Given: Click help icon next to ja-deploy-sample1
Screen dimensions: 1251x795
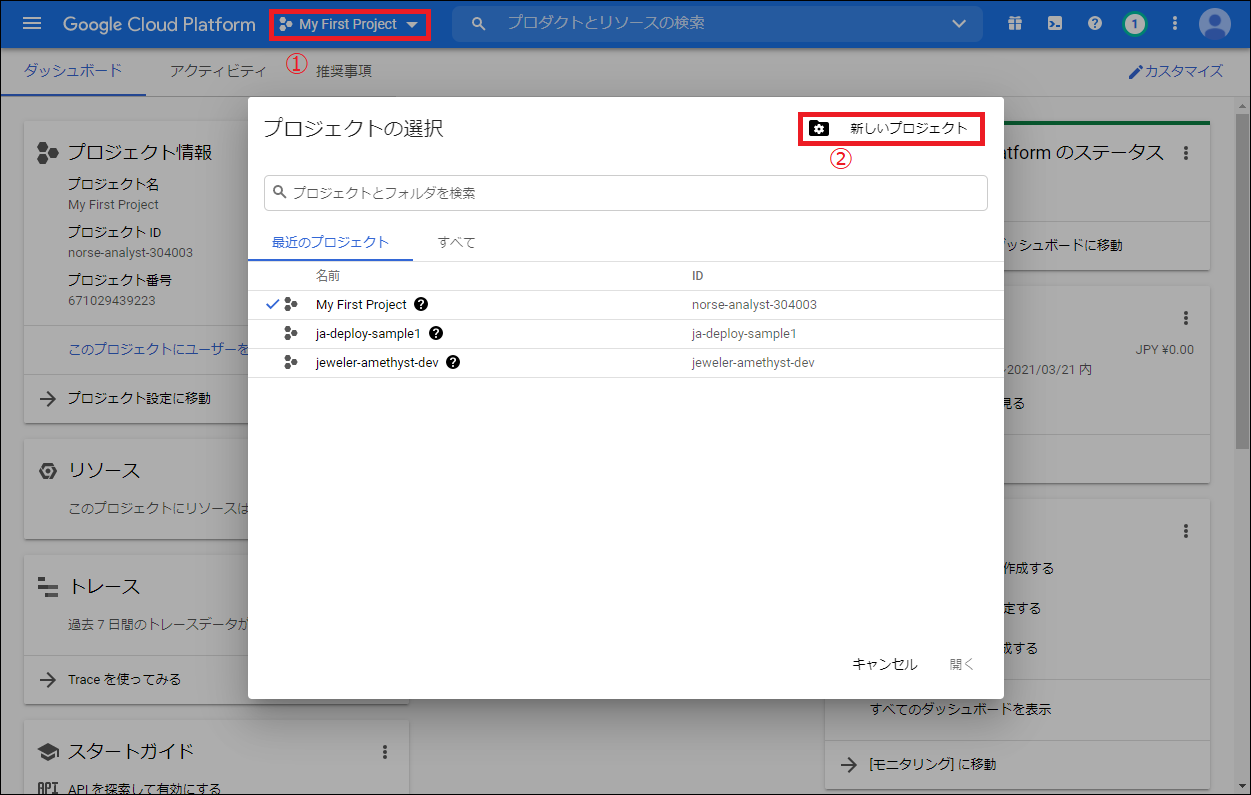Looking at the screenshot, I should pos(436,334).
